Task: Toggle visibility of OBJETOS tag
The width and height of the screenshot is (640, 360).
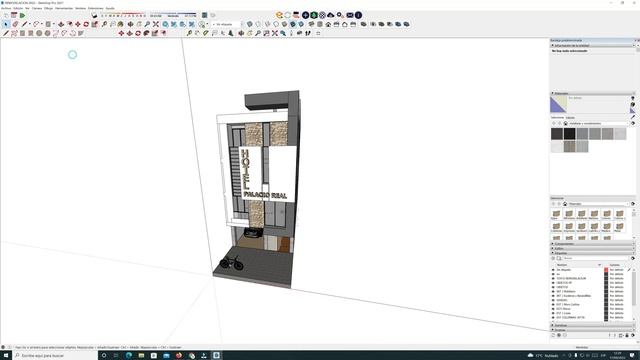Action: tap(553, 287)
